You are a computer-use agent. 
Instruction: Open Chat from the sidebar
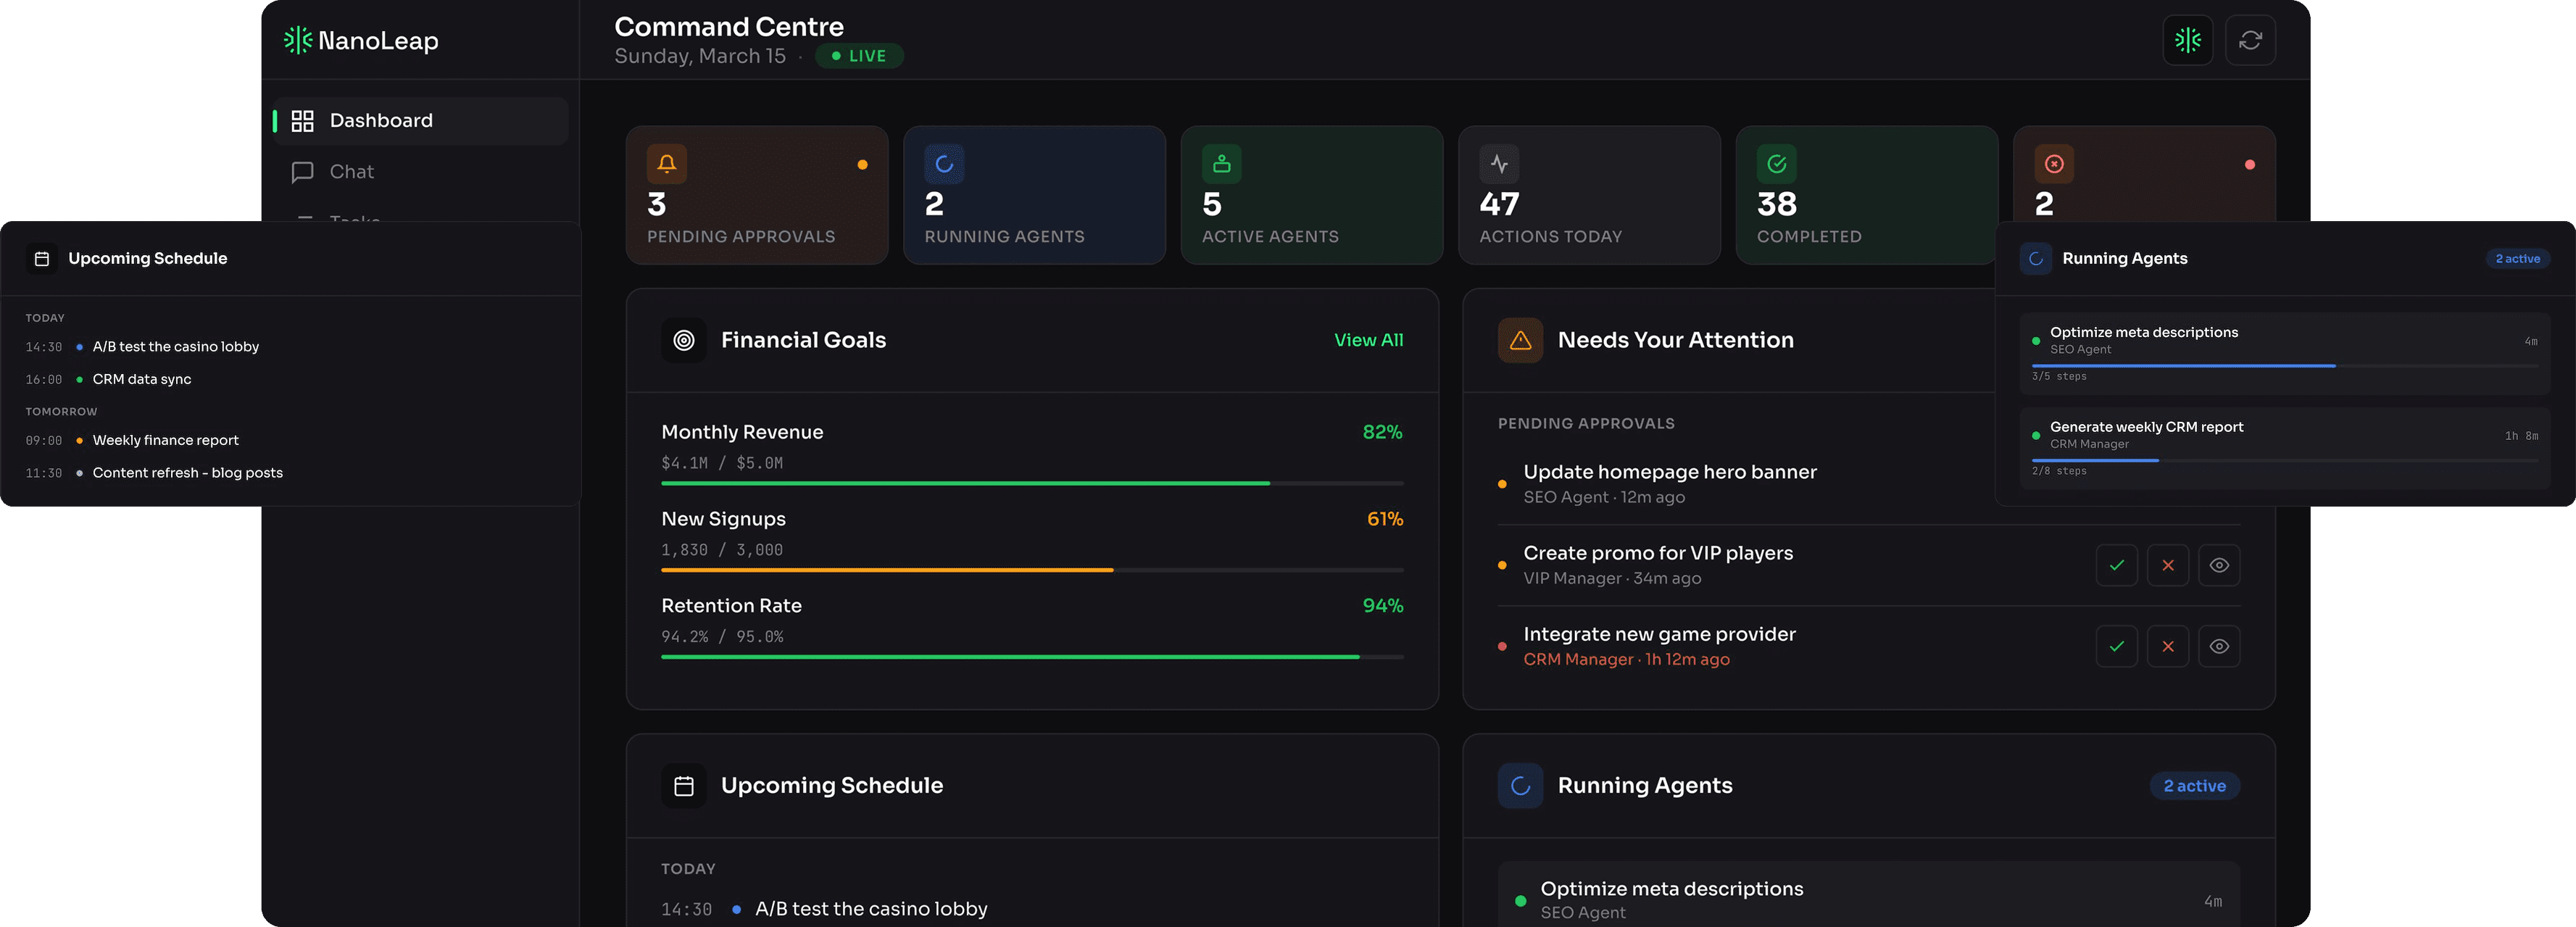coord(351,172)
